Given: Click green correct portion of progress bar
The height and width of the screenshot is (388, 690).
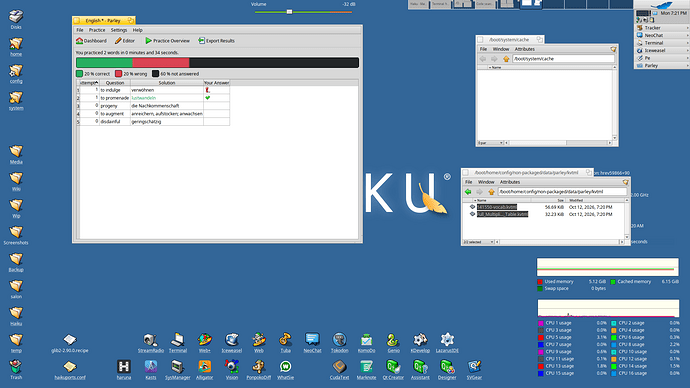Looking at the screenshot, I should (104, 62).
